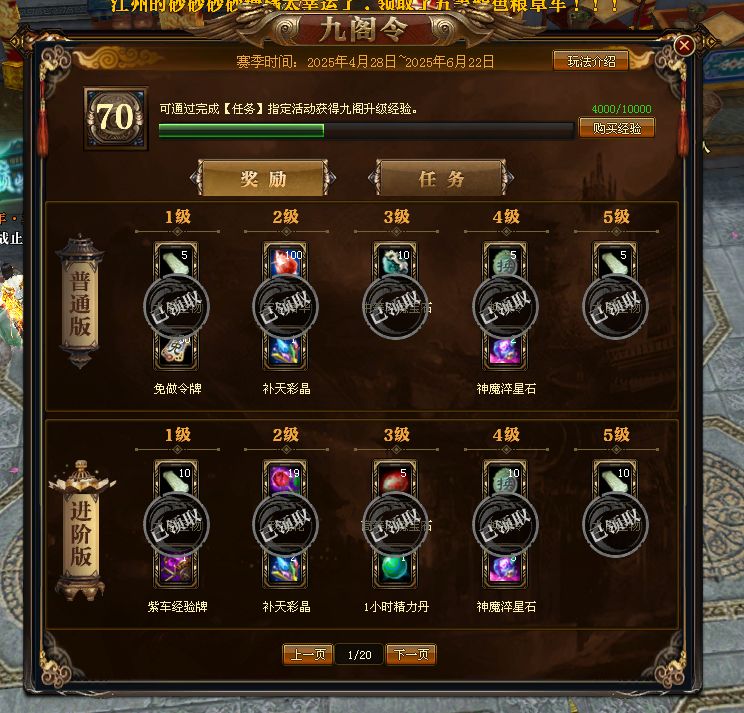Click the level 70 badge icon
Viewport: 744px width, 713px height.
coord(116,118)
